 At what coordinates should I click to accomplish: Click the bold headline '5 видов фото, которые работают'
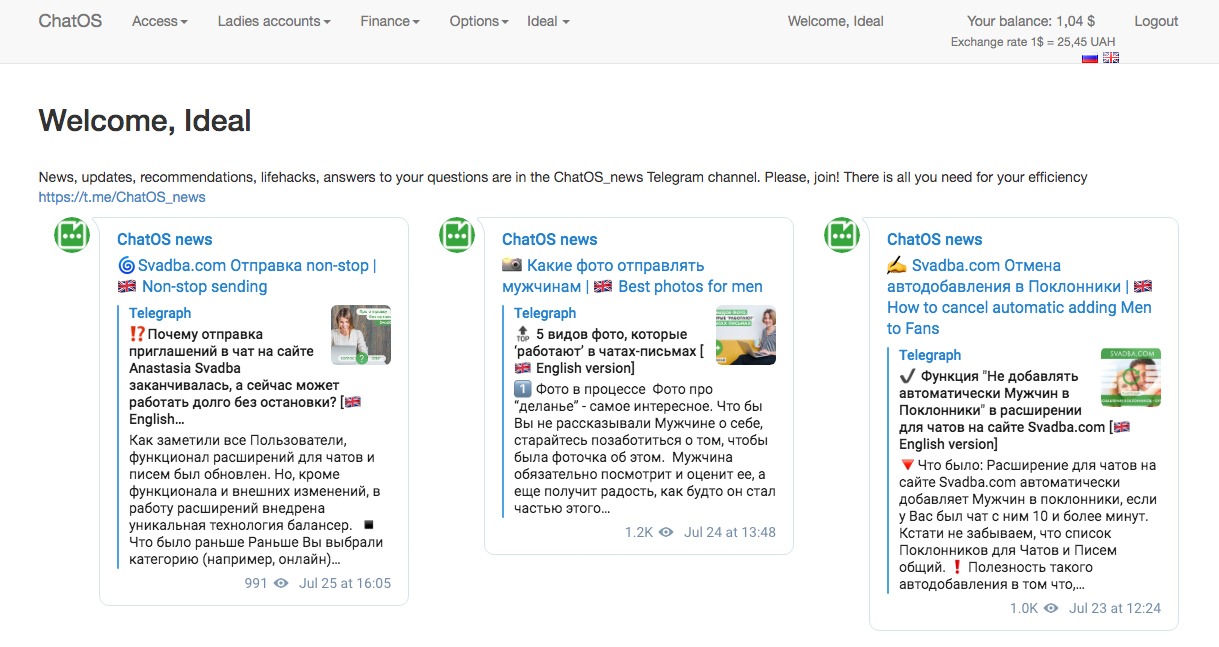pos(609,351)
